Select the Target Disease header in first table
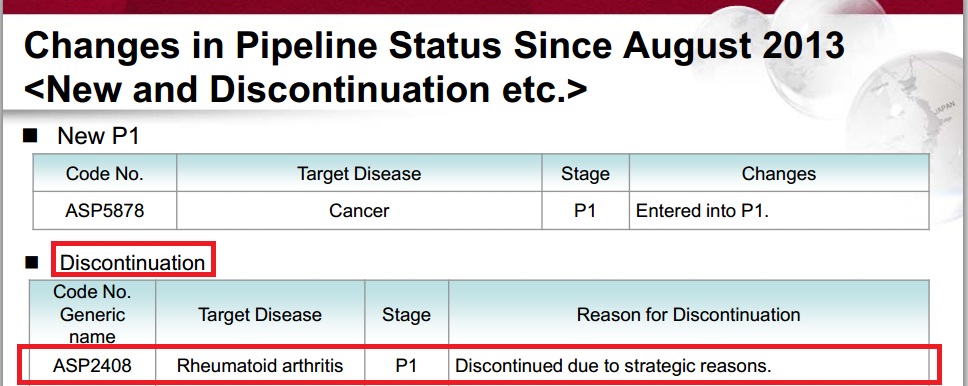968x386 pixels. pyautogui.click(x=359, y=174)
